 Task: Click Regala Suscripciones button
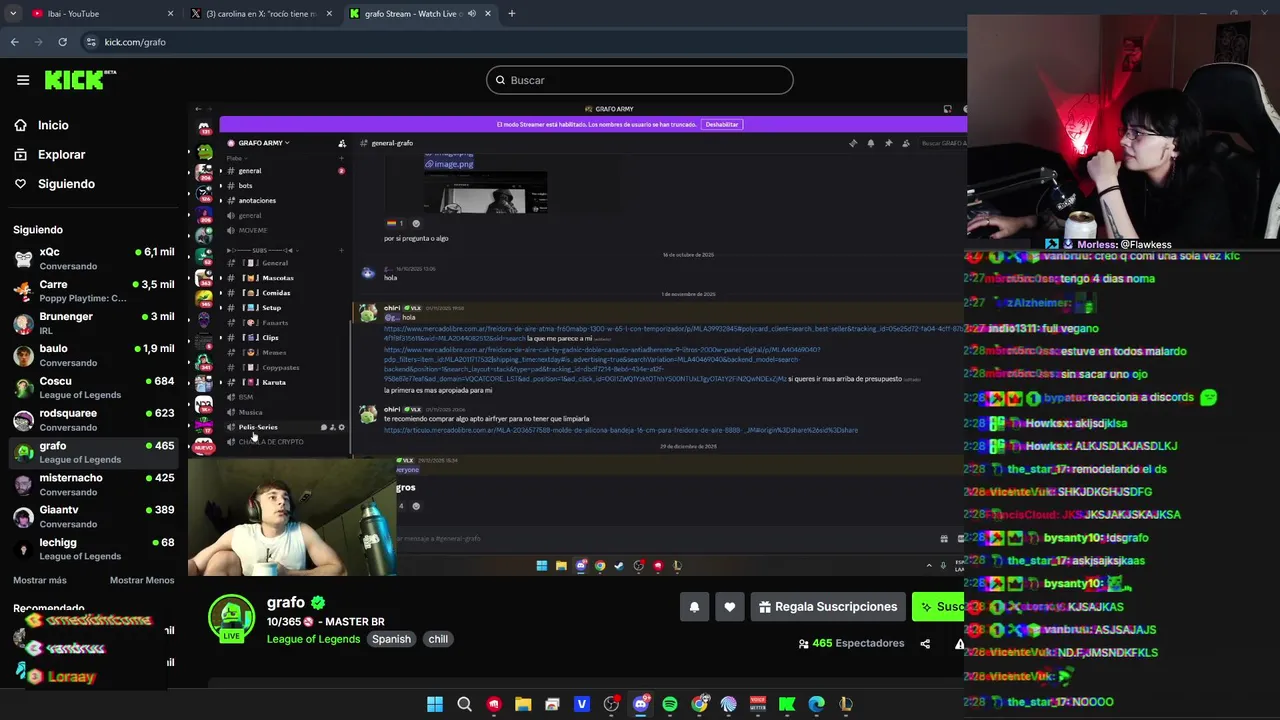(828, 607)
